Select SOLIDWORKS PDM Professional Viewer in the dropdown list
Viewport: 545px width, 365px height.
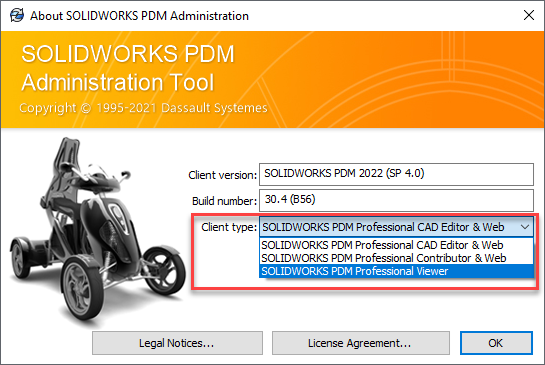(x=396, y=271)
